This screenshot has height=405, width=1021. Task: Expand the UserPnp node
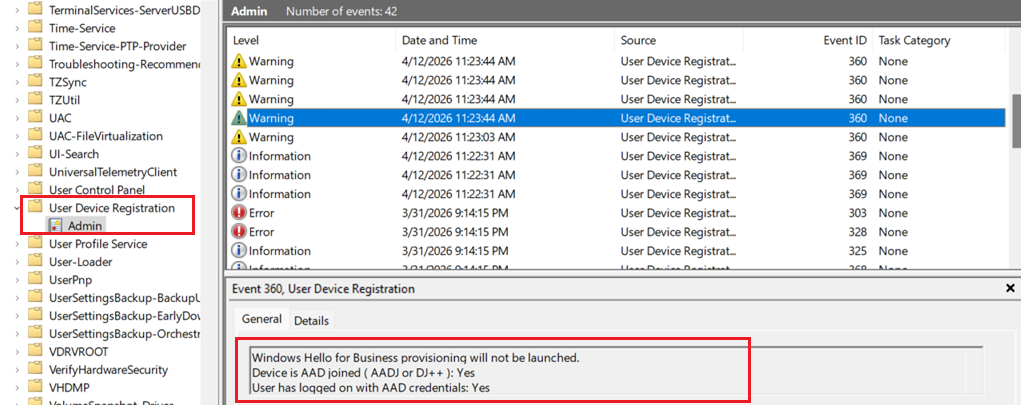[17, 280]
